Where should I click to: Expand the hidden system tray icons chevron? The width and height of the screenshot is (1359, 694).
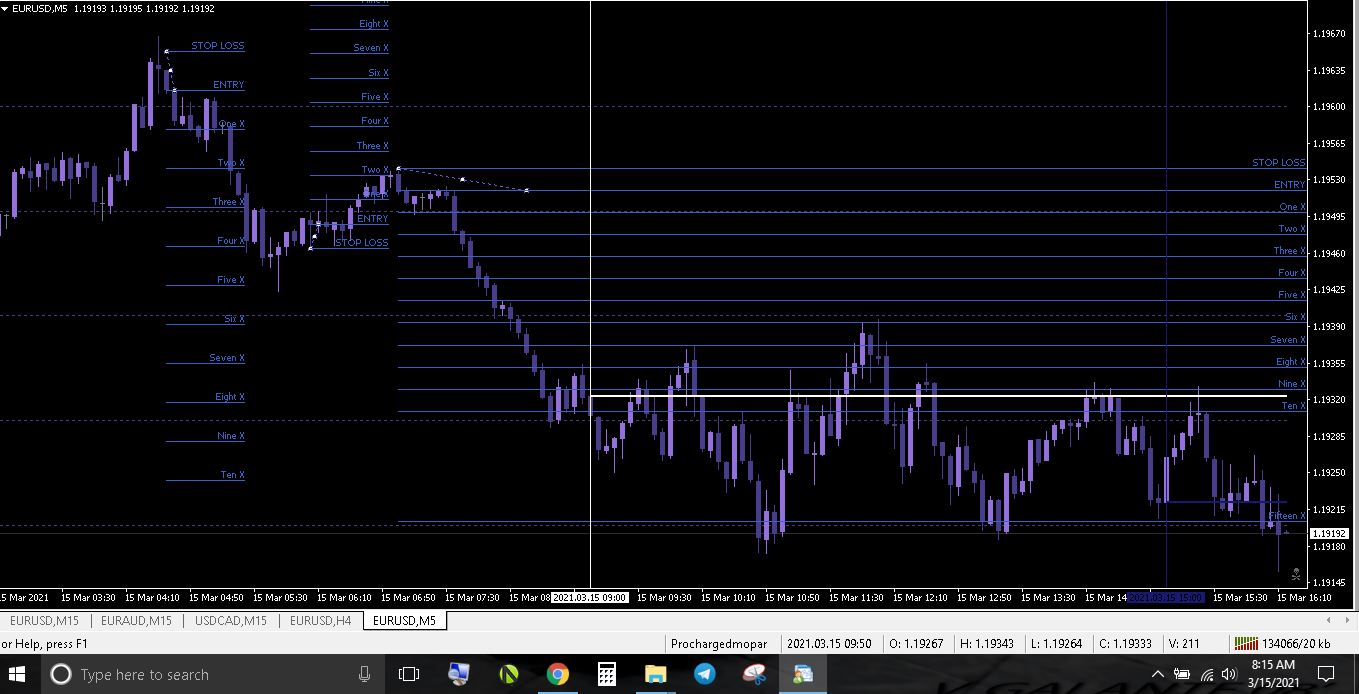click(x=1158, y=674)
